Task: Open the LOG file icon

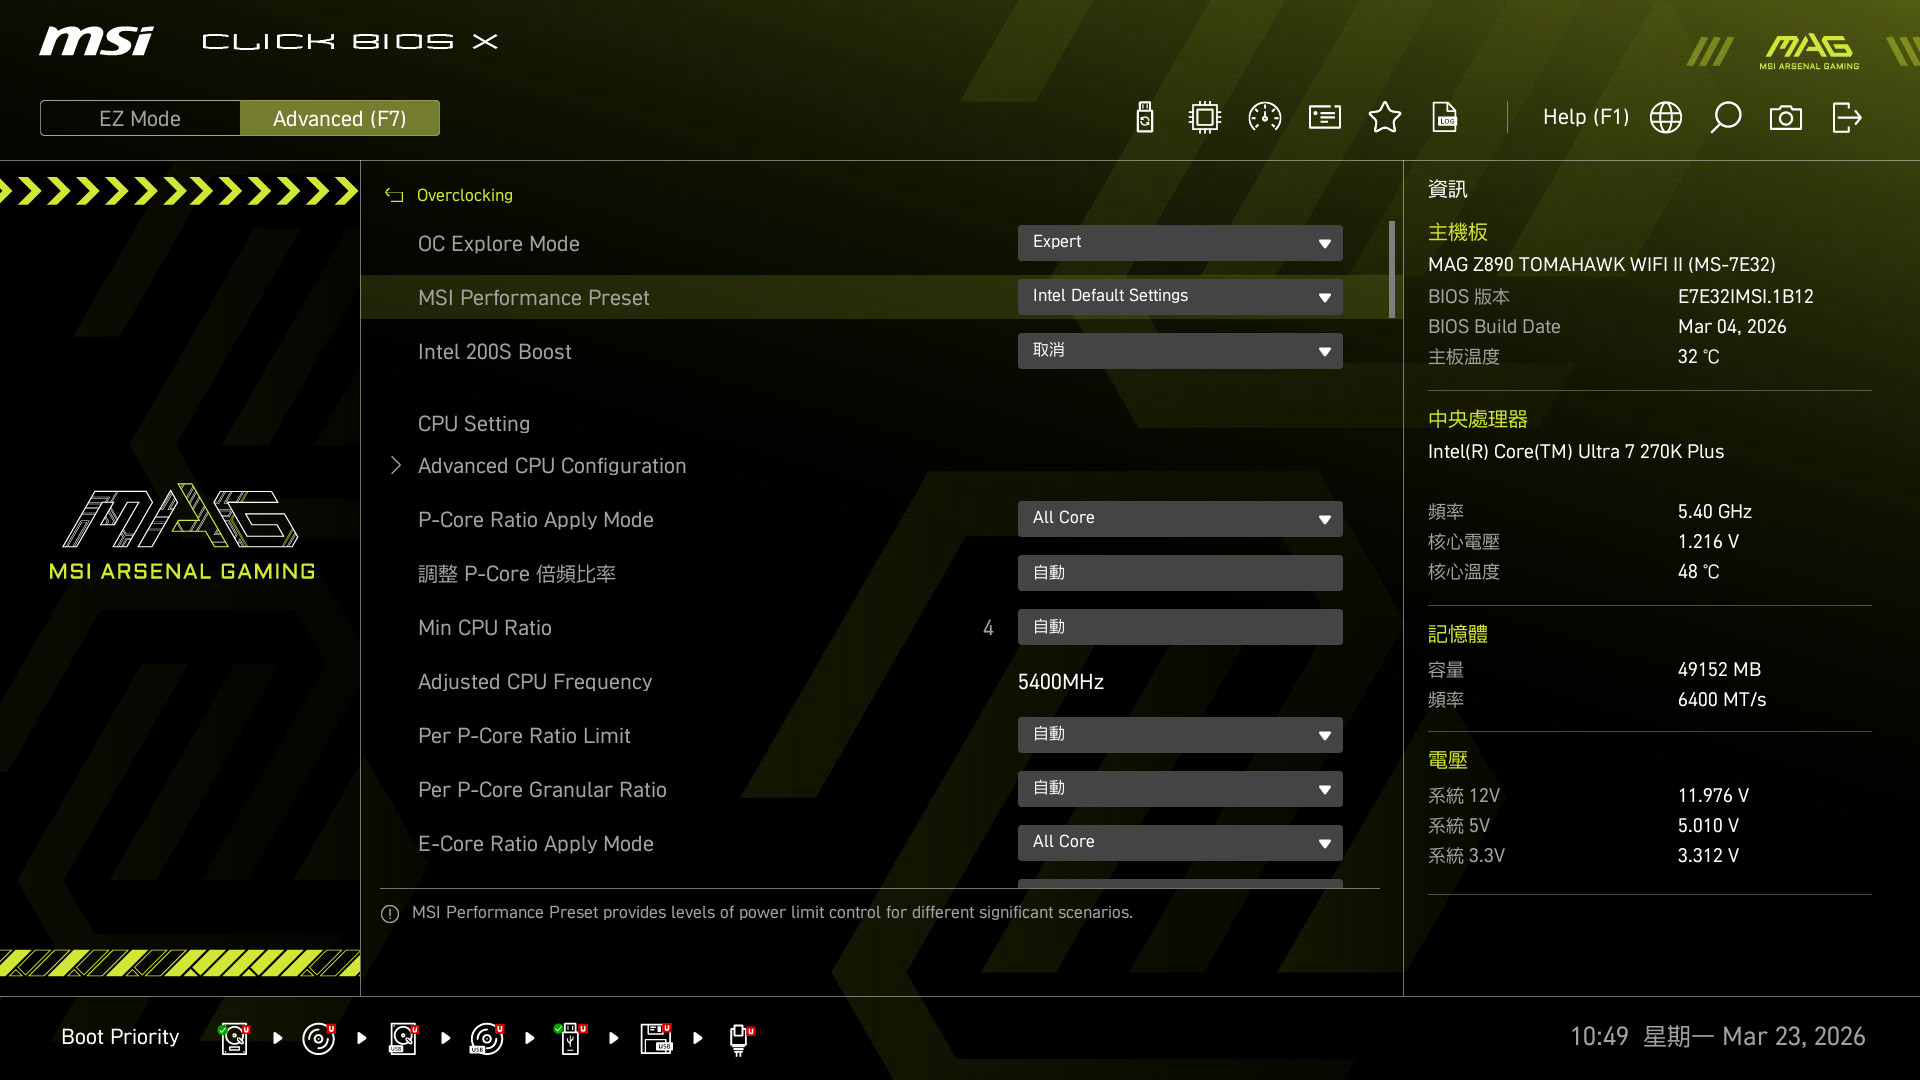Action: click(1445, 118)
